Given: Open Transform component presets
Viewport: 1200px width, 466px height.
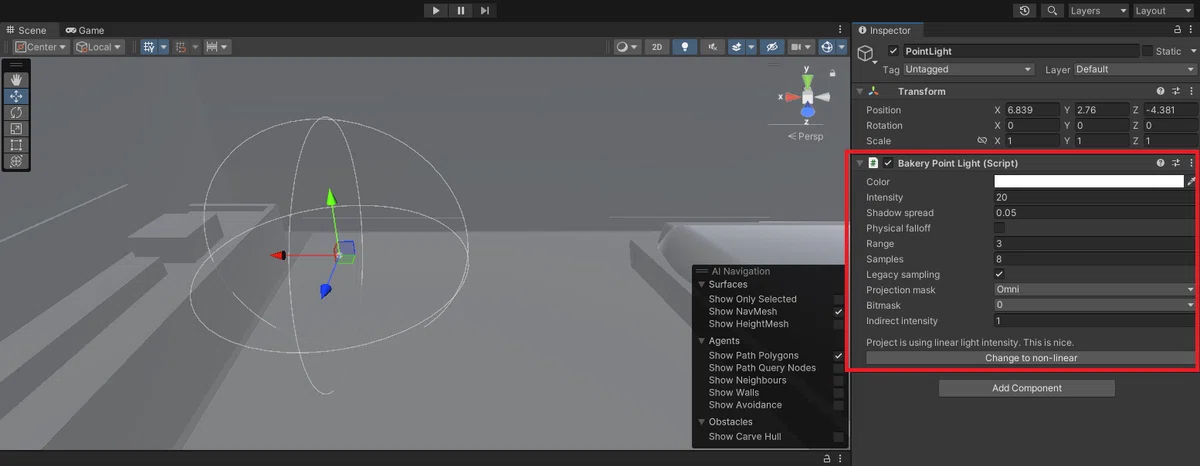Looking at the screenshot, I should (x=1176, y=91).
